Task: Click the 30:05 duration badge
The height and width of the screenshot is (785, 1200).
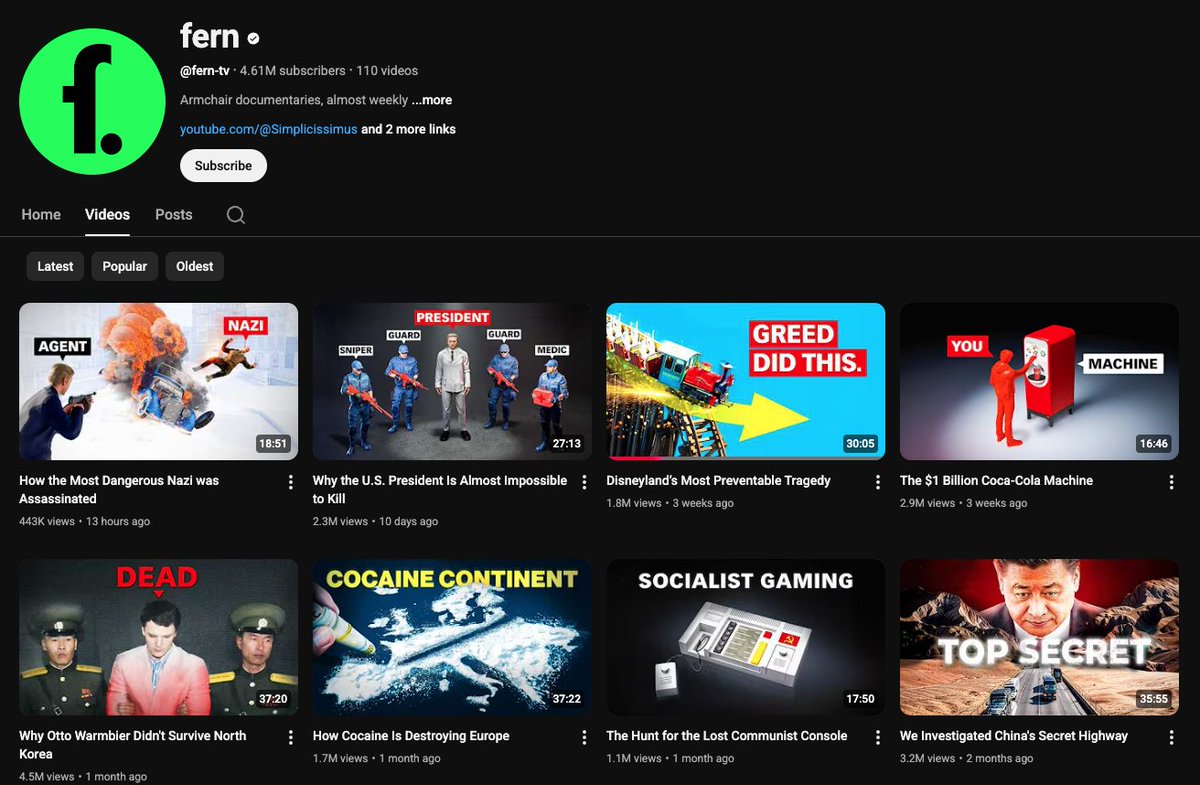Action: coord(860,444)
